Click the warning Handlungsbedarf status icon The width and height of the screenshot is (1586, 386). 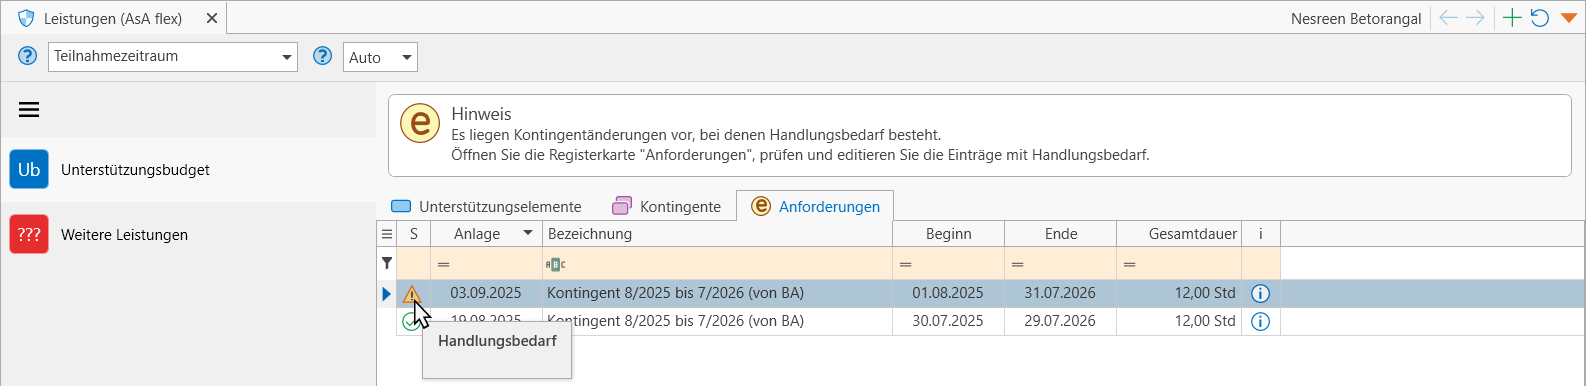(412, 294)
